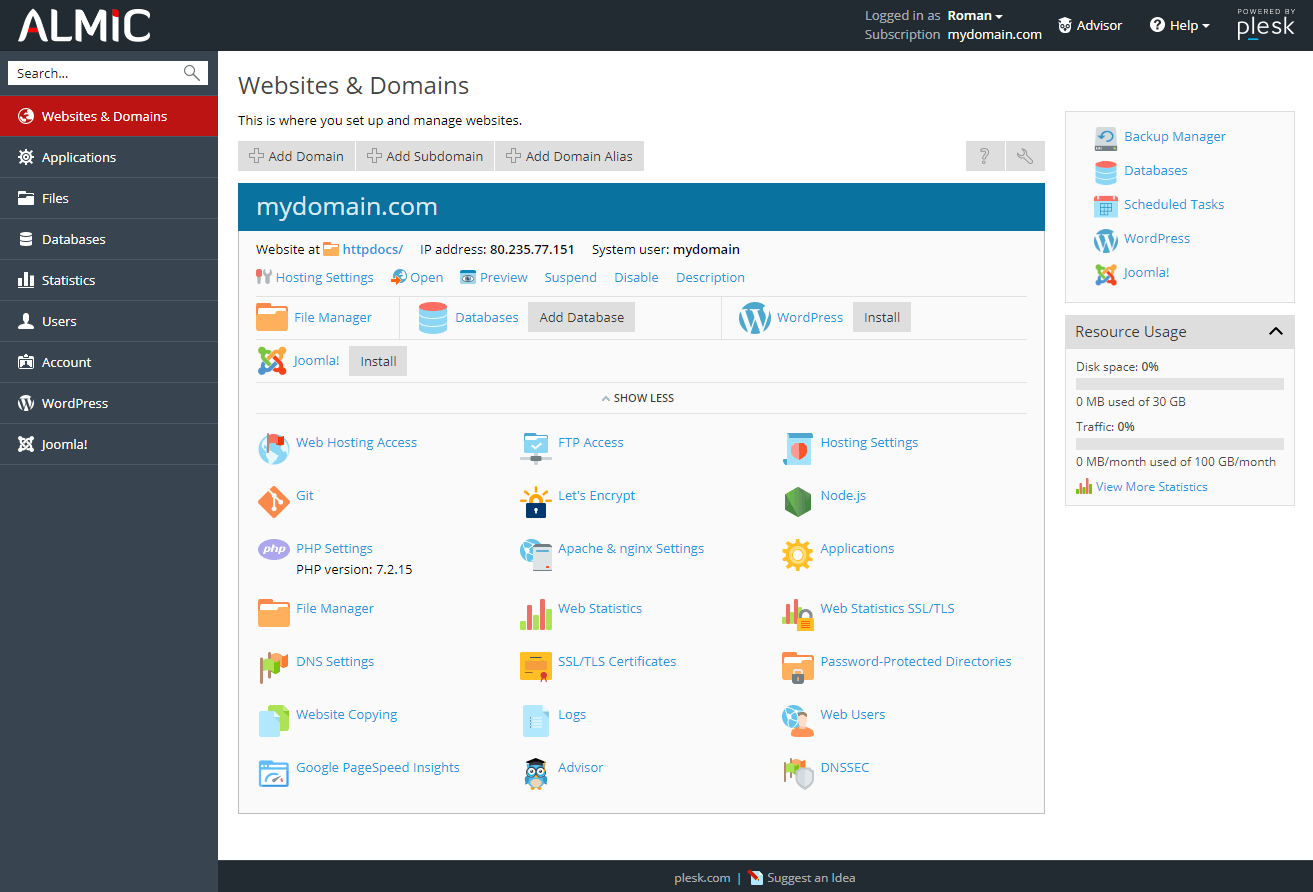Click the Suspend link
The height and width of the screenshot is (892, 1313).
click(571, 278)
